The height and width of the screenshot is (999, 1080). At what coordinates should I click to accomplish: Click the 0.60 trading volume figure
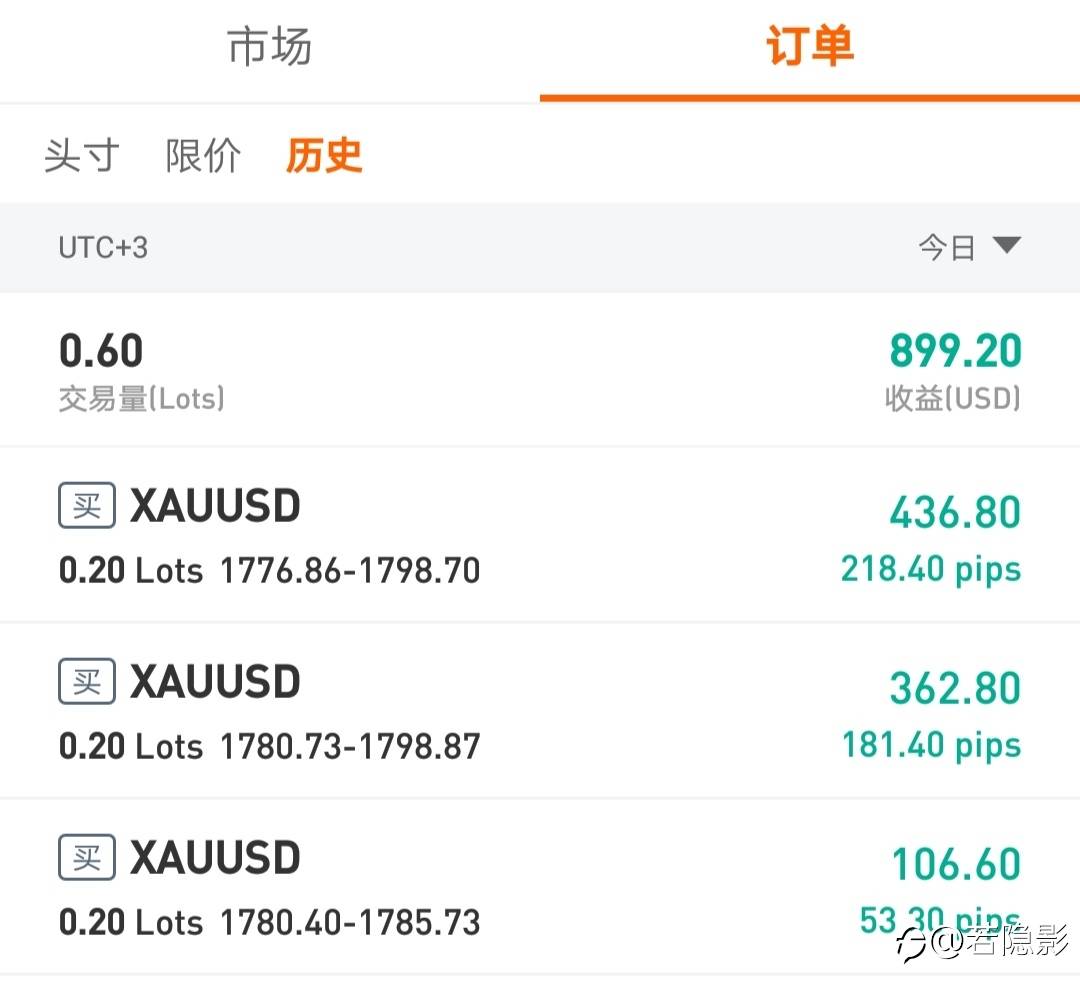click(101, 351)
